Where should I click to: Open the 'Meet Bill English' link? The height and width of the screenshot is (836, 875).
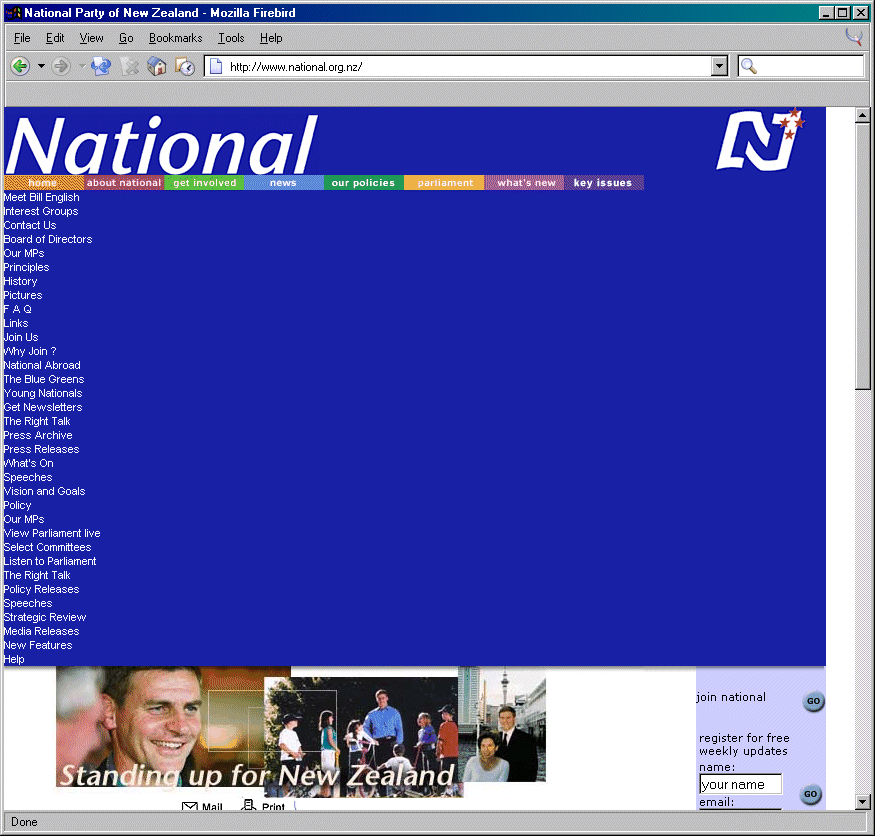point(41,197)
